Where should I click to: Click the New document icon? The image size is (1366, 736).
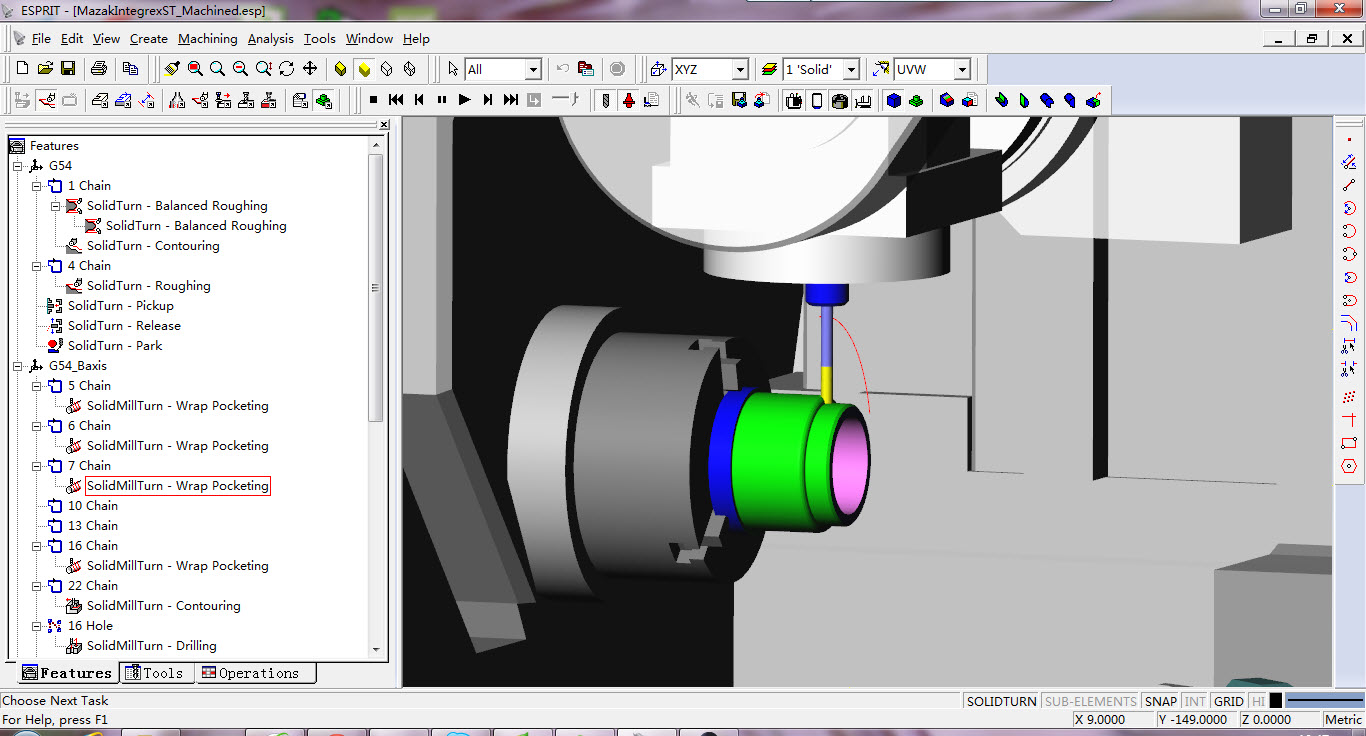pos(22,69)
